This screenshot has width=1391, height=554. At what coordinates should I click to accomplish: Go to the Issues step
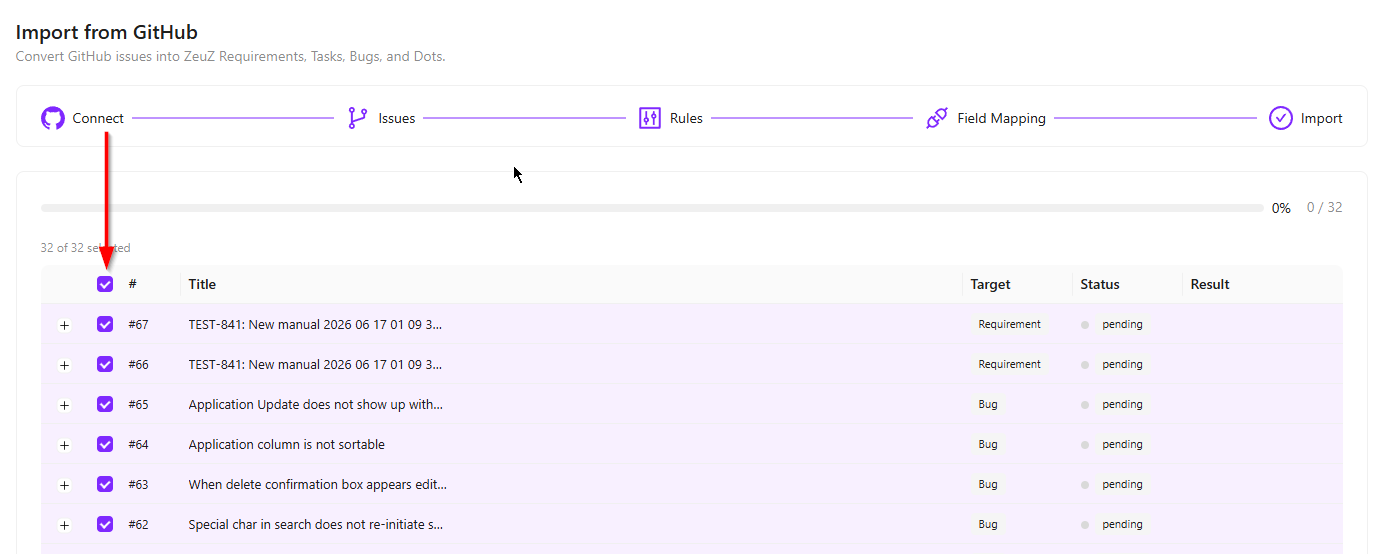pyautogui.click(x=381, y=118)
